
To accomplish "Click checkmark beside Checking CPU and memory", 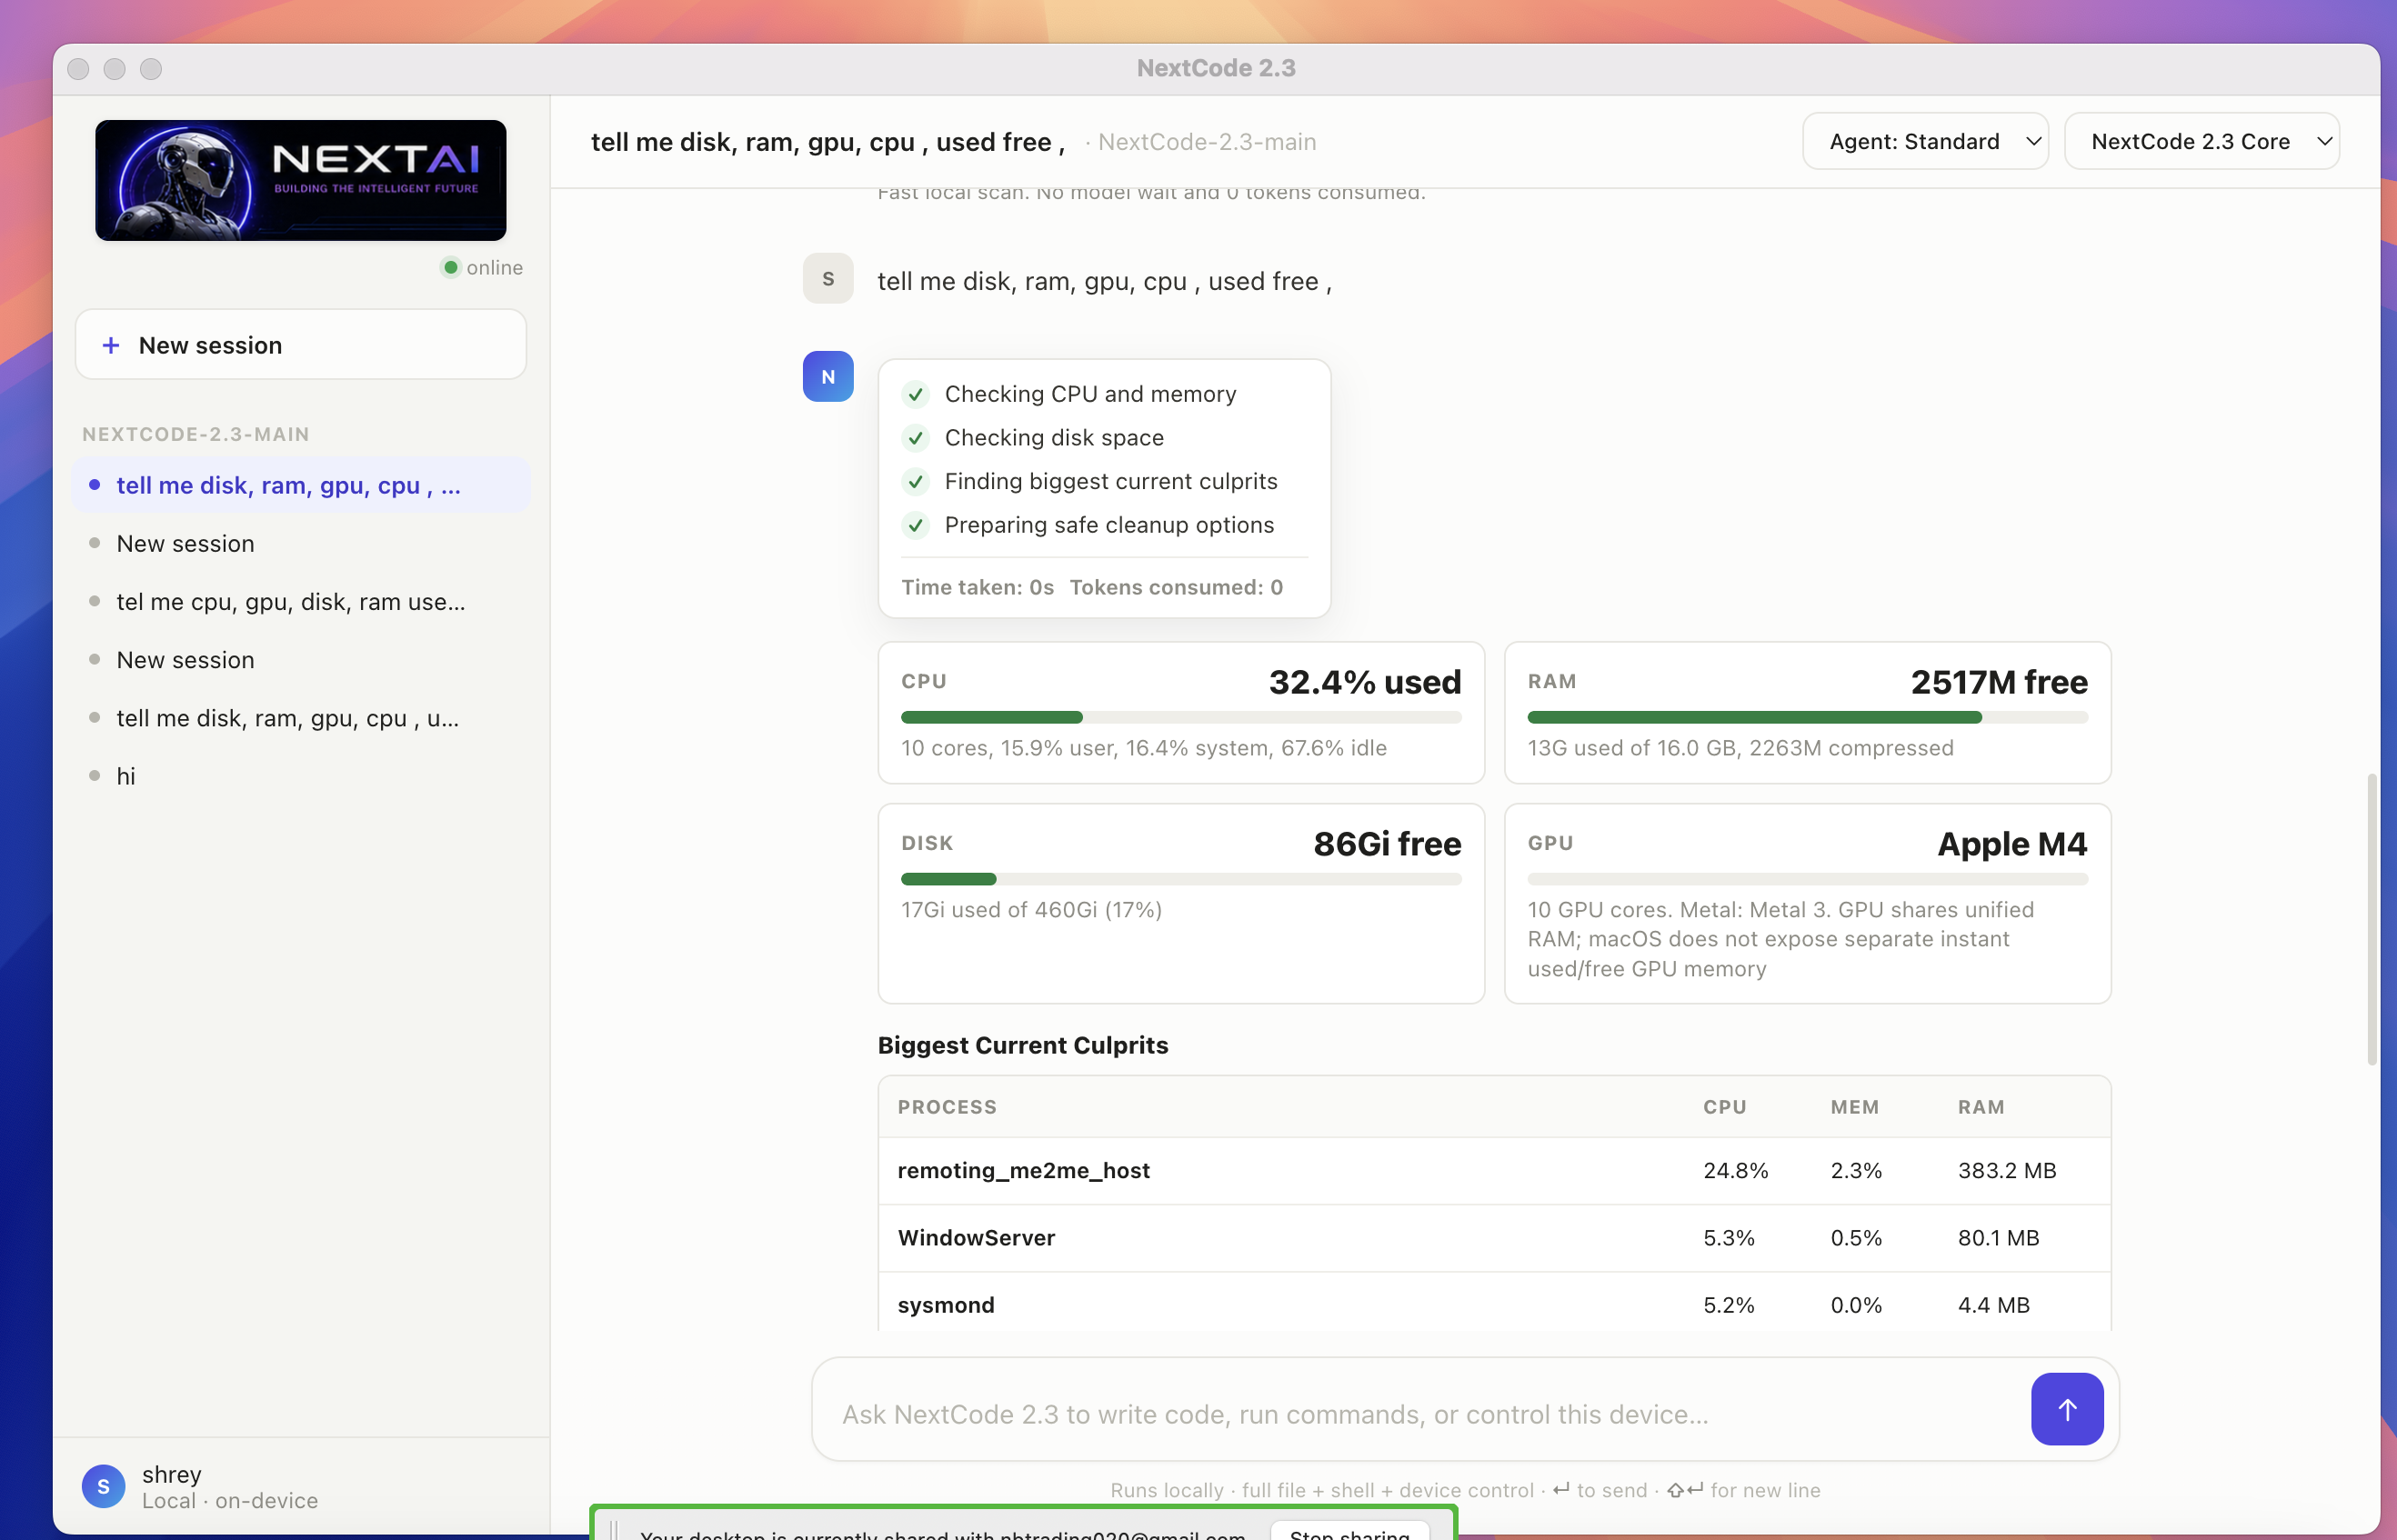I will pos(915,394).
